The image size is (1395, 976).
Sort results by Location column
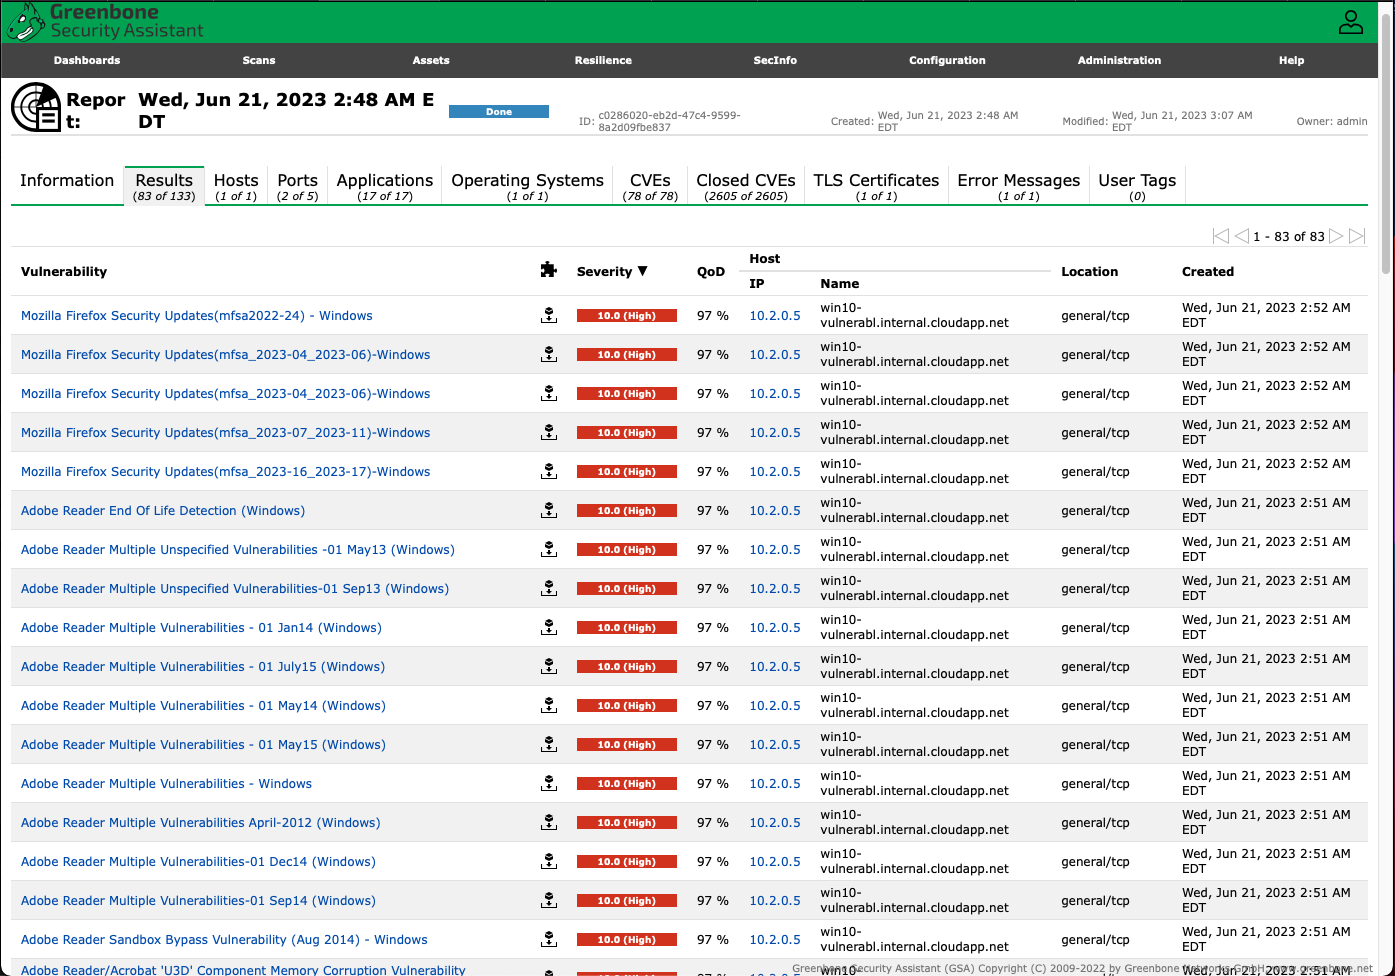tap(1090, 271)
